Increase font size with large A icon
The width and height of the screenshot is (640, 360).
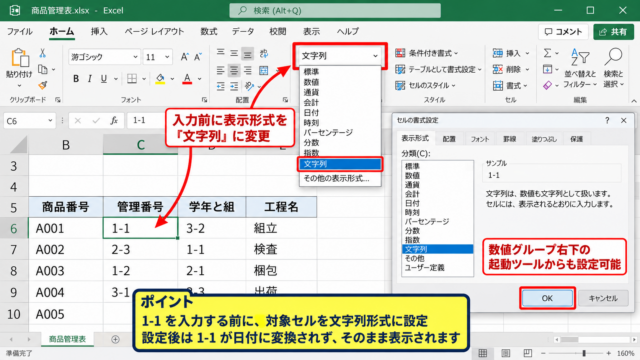pos(184,57)
